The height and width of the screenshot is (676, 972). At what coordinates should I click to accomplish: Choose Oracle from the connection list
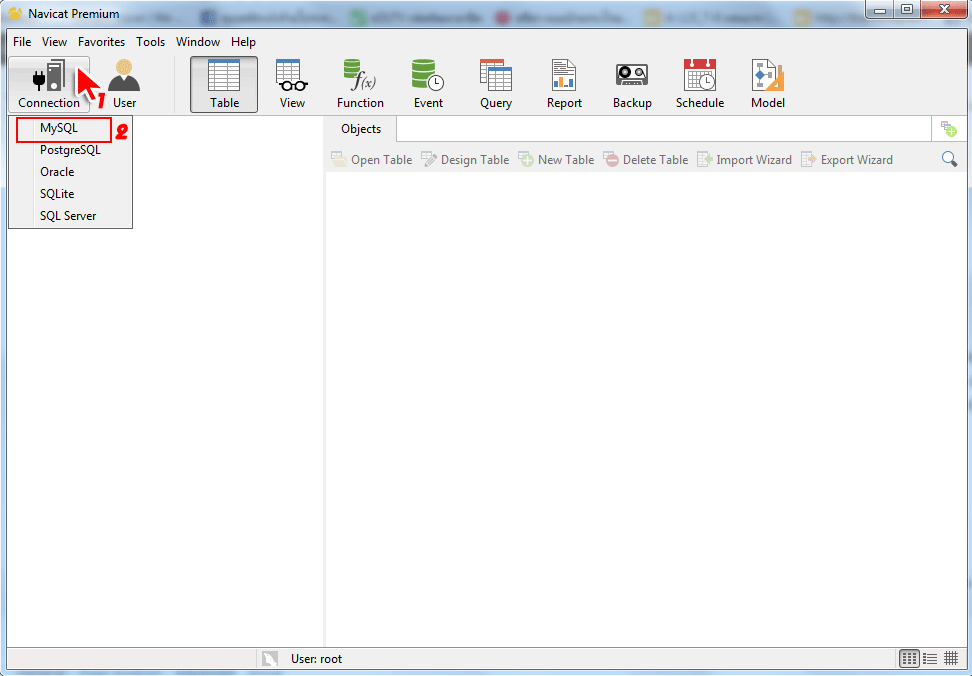[70, 172]
